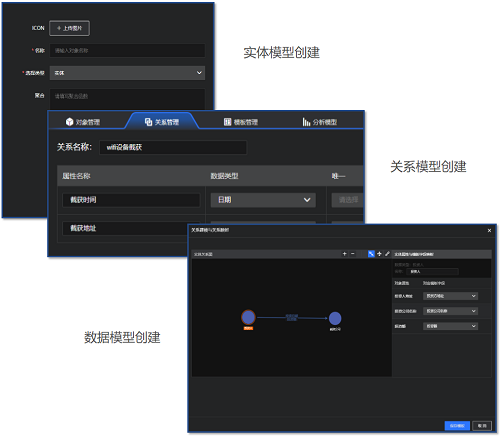This screenshot has height=436, width=500.
Task: Select the 关系管理 tab
Action: pyautogui.click(x=162, y=122)
